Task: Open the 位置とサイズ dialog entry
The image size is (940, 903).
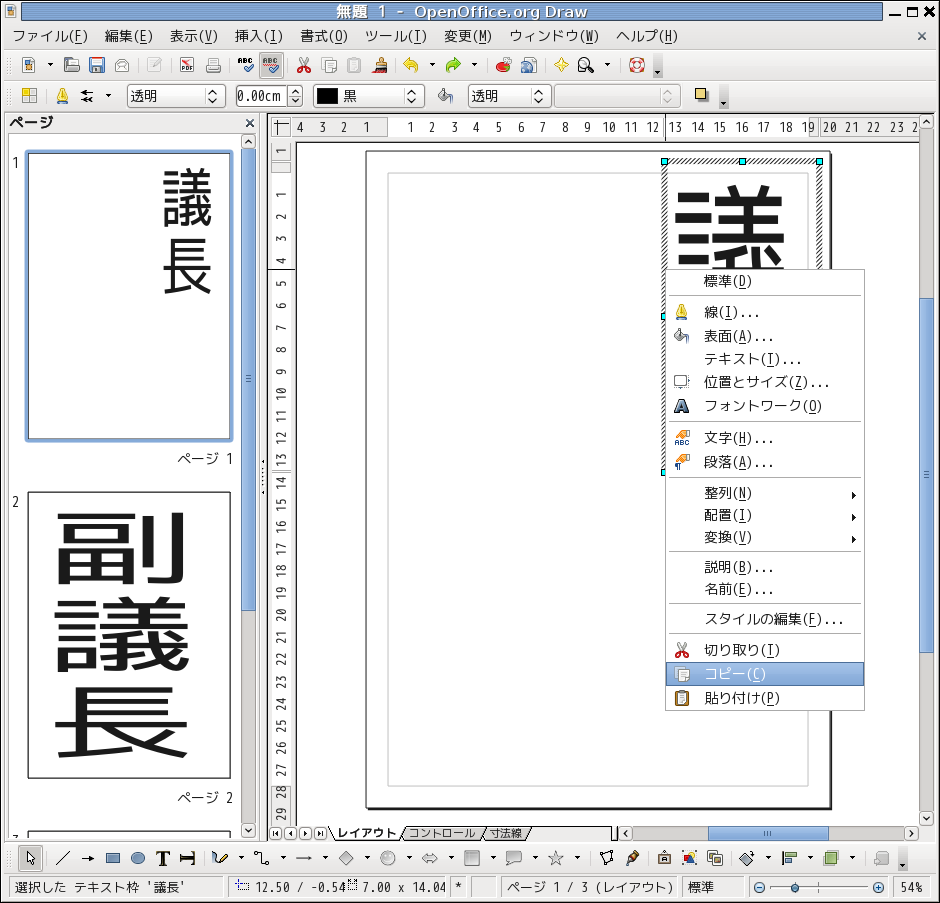Action: [764, 382]
